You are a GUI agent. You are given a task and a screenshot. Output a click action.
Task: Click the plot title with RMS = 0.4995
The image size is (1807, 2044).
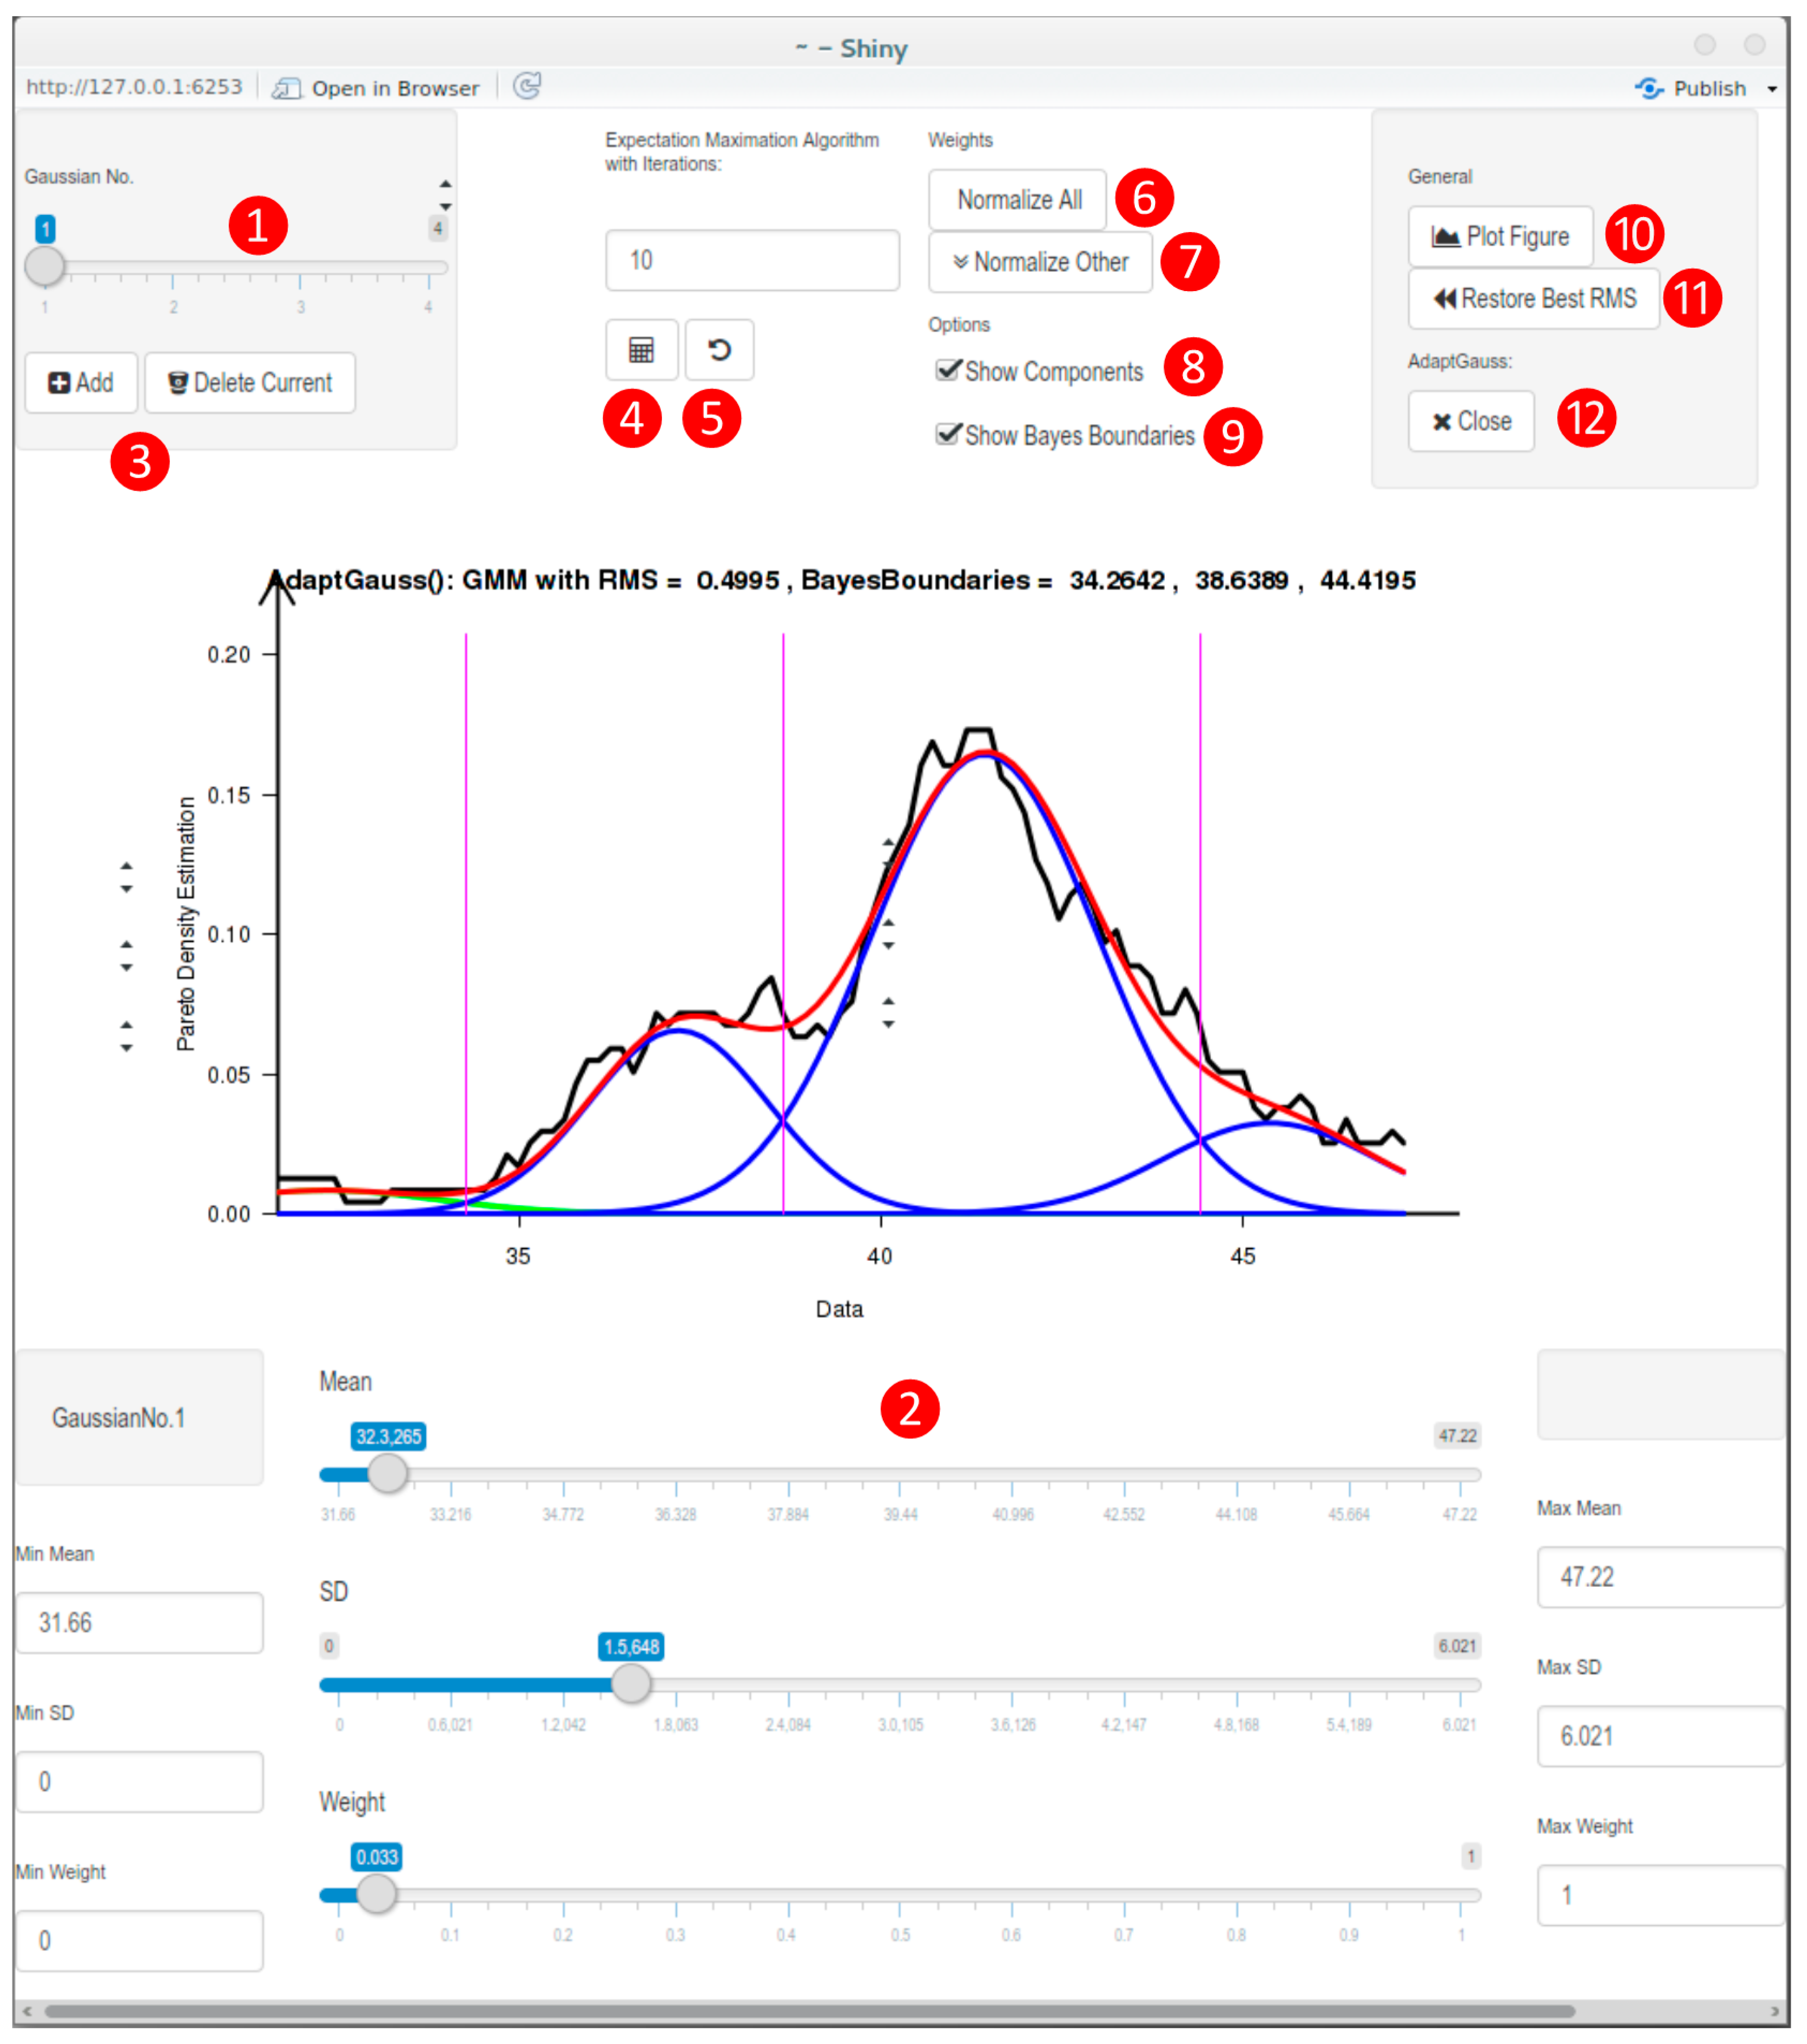coord(843,580)
